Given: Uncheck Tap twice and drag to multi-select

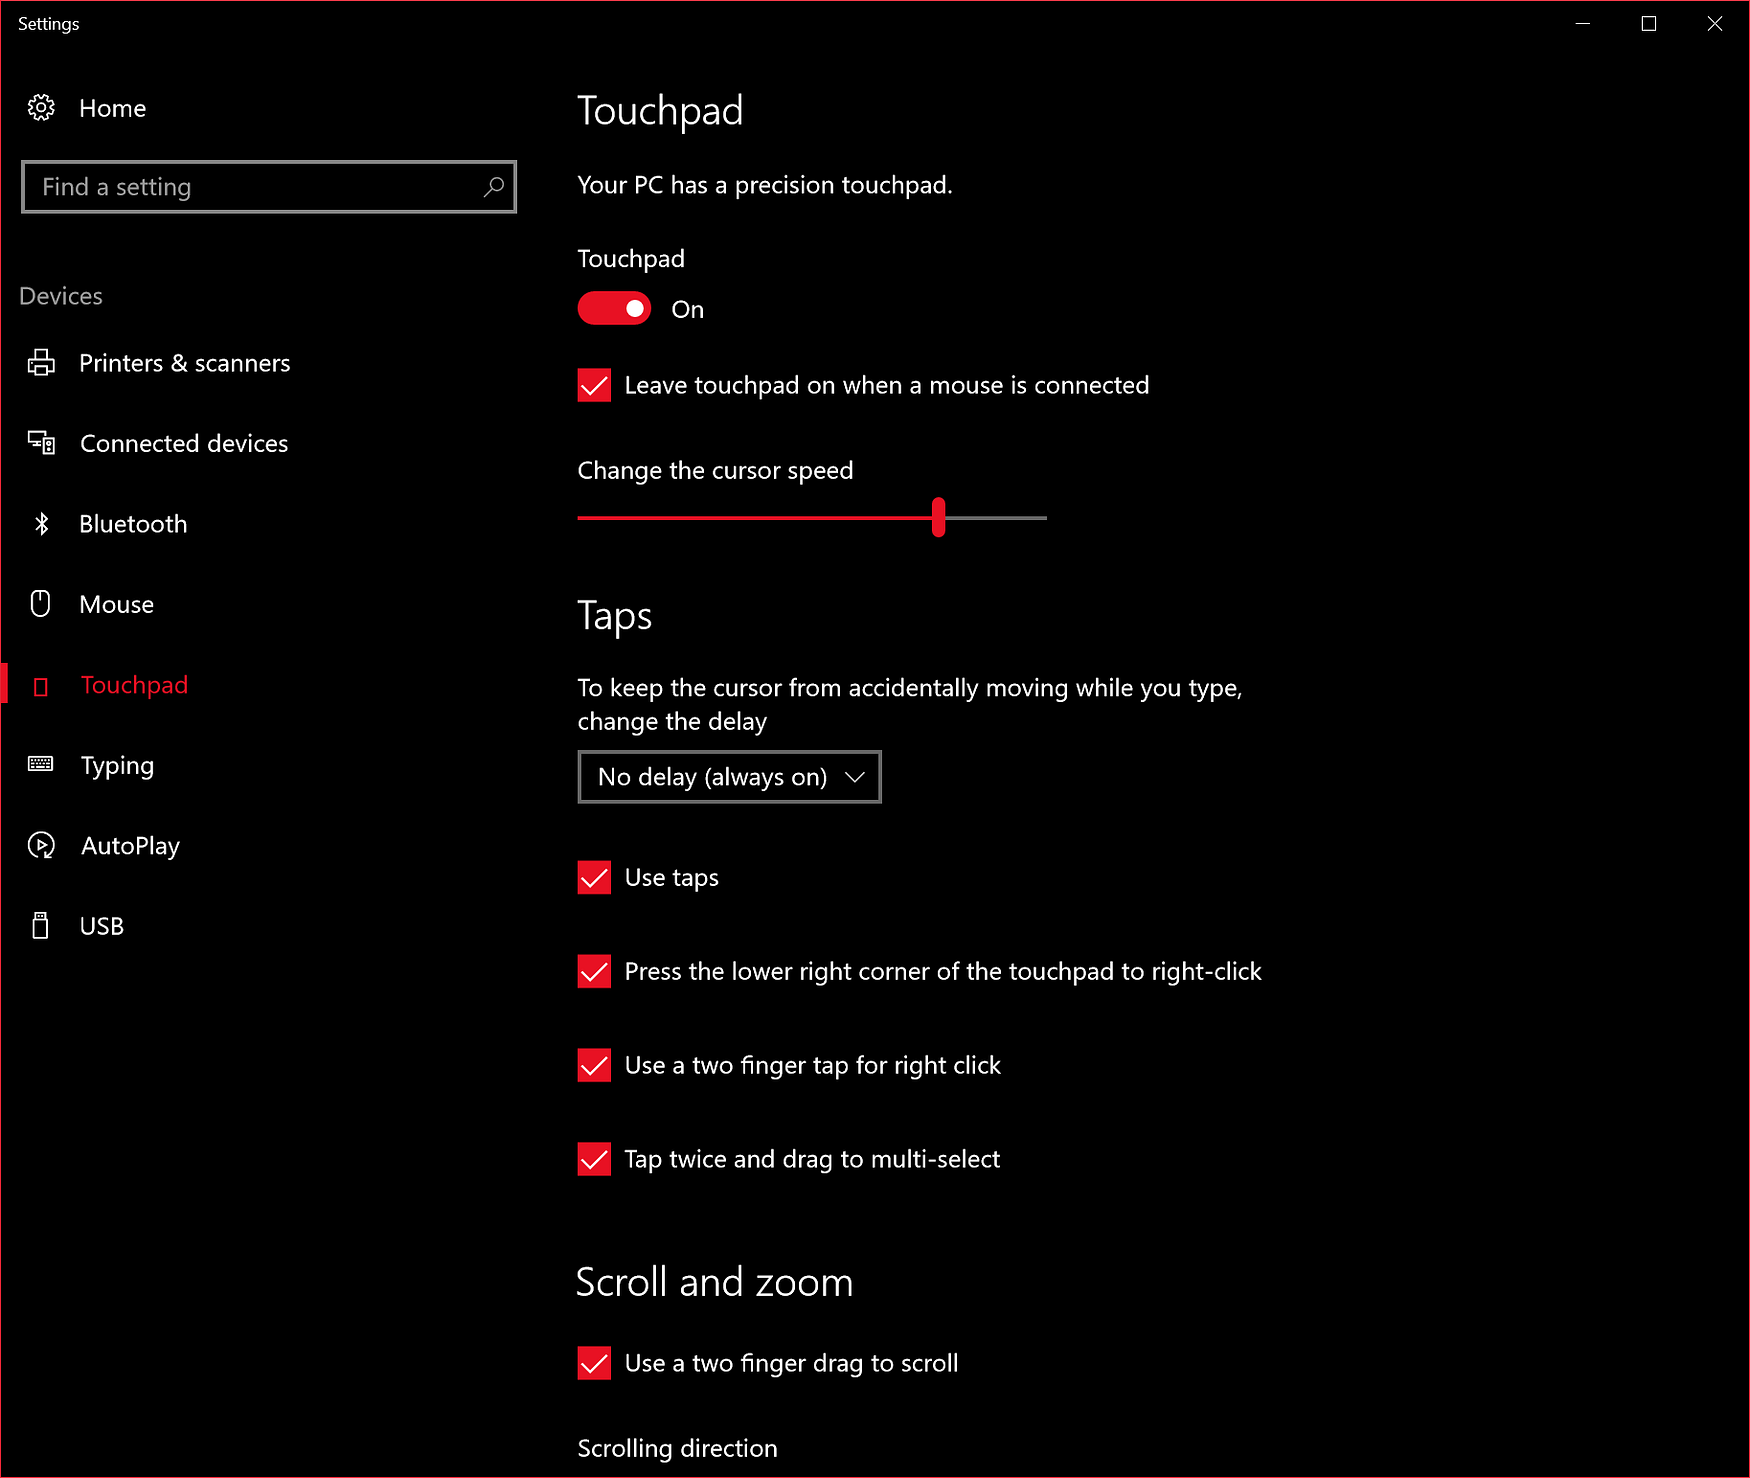Looking at the screenshot, I should point(594,1159).
